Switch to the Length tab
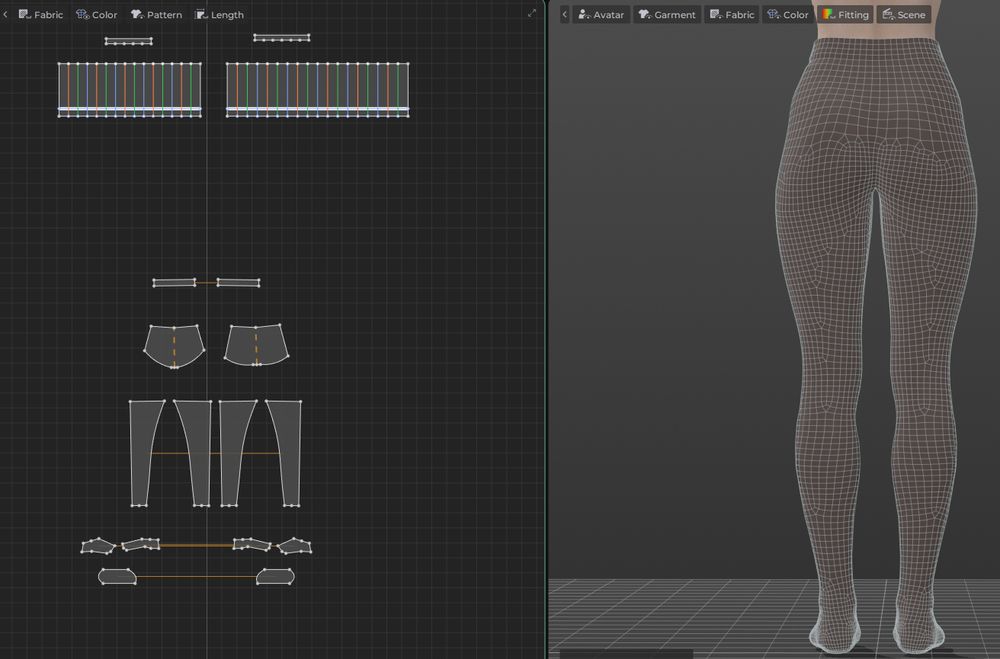This screenshot has height=659, width=1000. [219, 14]
